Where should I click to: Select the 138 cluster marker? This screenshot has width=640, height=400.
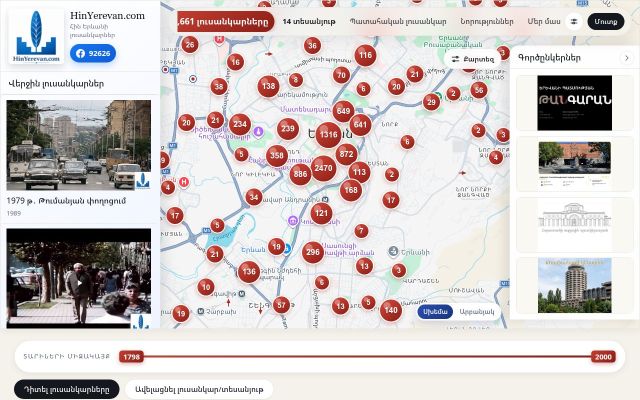coord(268,86)
